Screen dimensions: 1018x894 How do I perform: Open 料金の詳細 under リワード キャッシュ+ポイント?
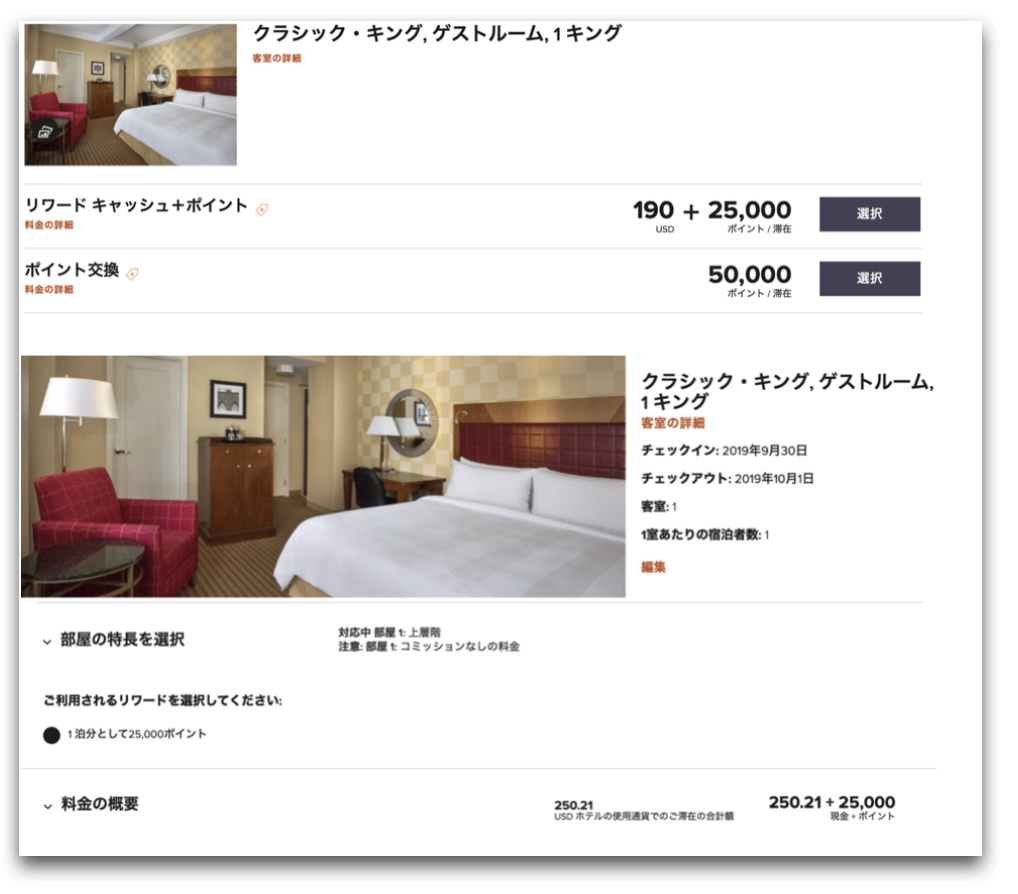tap(49, 225)
